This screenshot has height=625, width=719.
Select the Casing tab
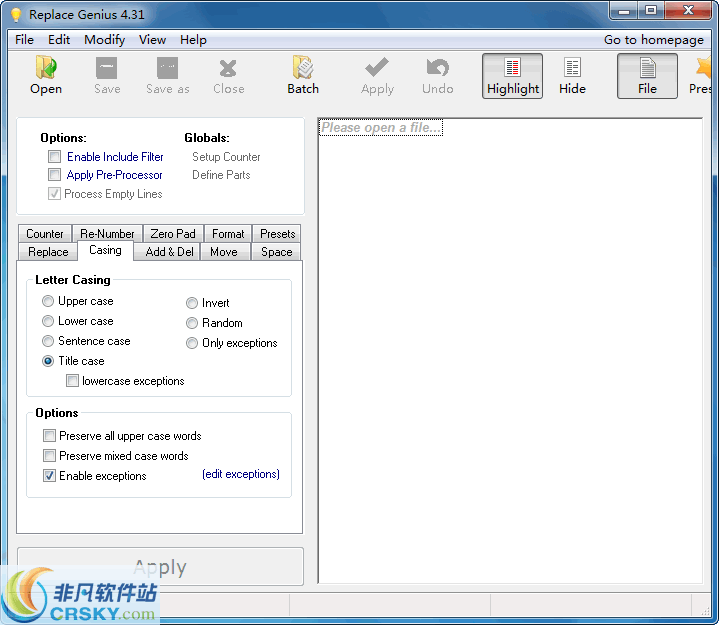pyautogui.click(x=105, y=250)
